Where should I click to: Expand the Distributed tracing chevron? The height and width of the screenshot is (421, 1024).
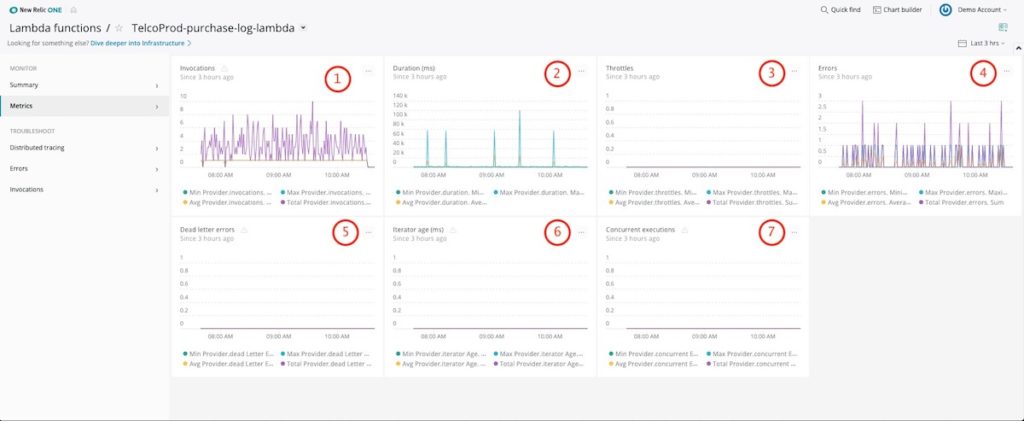pyautogui.click(x=157, y=148)
